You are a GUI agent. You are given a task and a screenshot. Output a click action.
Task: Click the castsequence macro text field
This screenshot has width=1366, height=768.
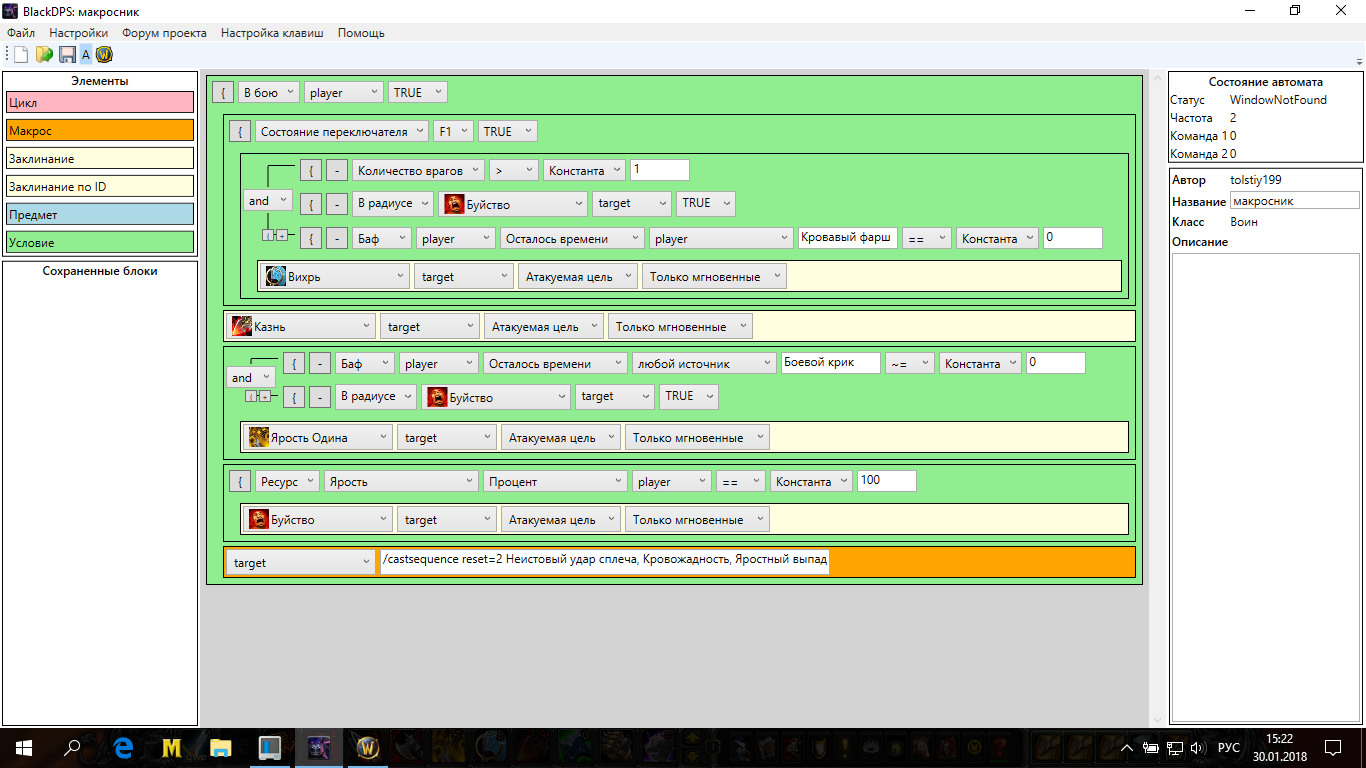604,560
